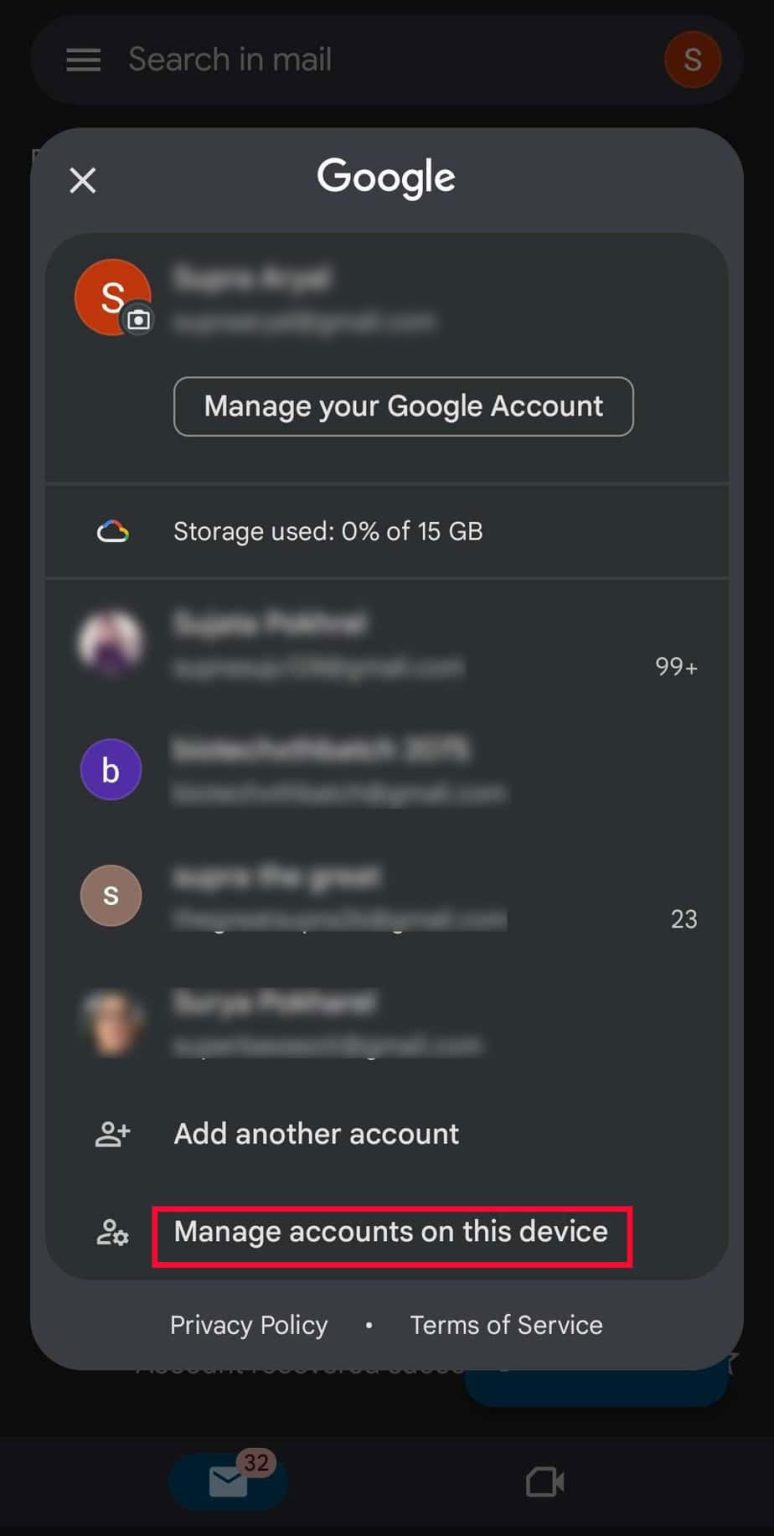
Task: Tap Add another account
Action: click(316, 1134)
